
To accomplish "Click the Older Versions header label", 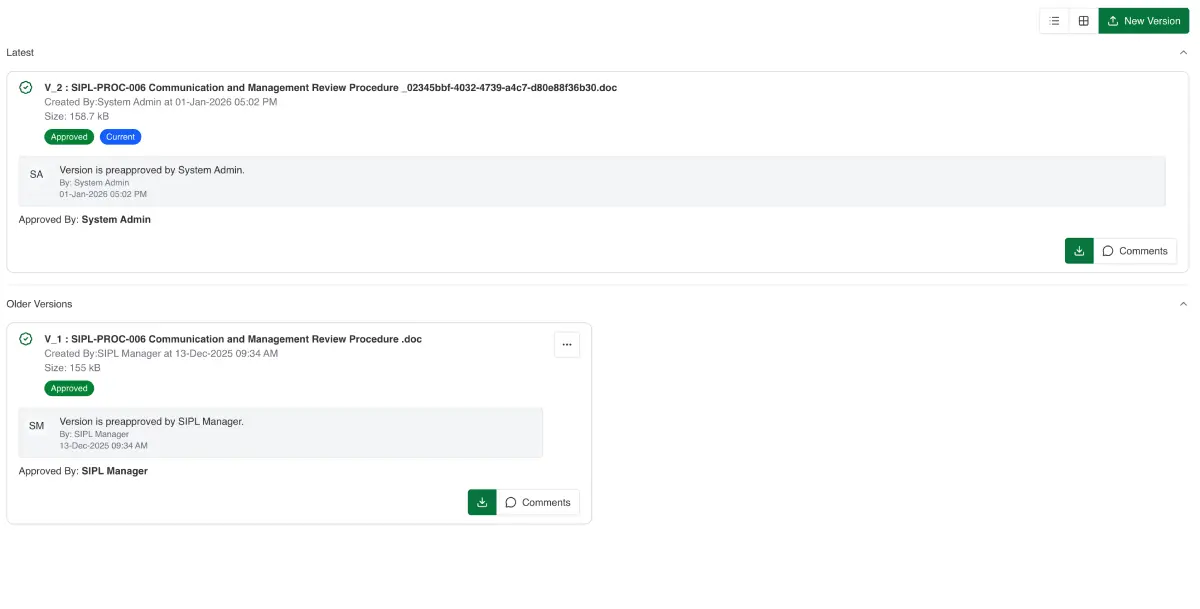I will (x=39, y=303).
